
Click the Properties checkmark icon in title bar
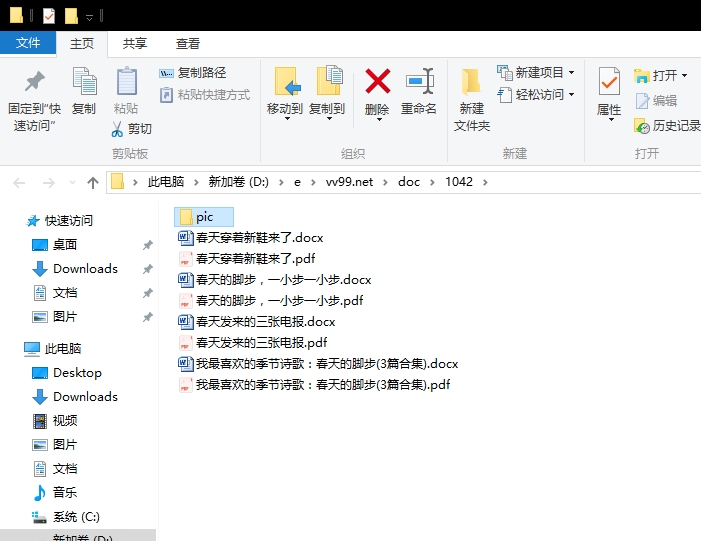pyautogui.click(x=49, y=16)
